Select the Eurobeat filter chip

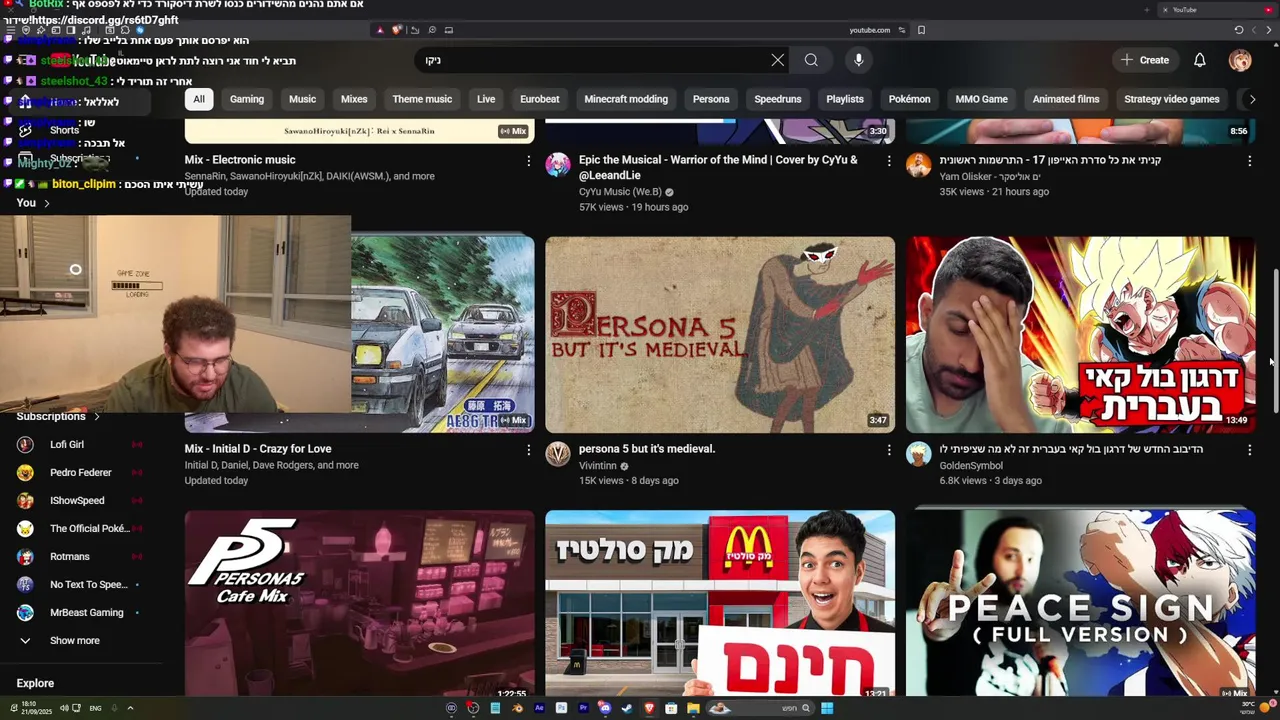[540, 99]
